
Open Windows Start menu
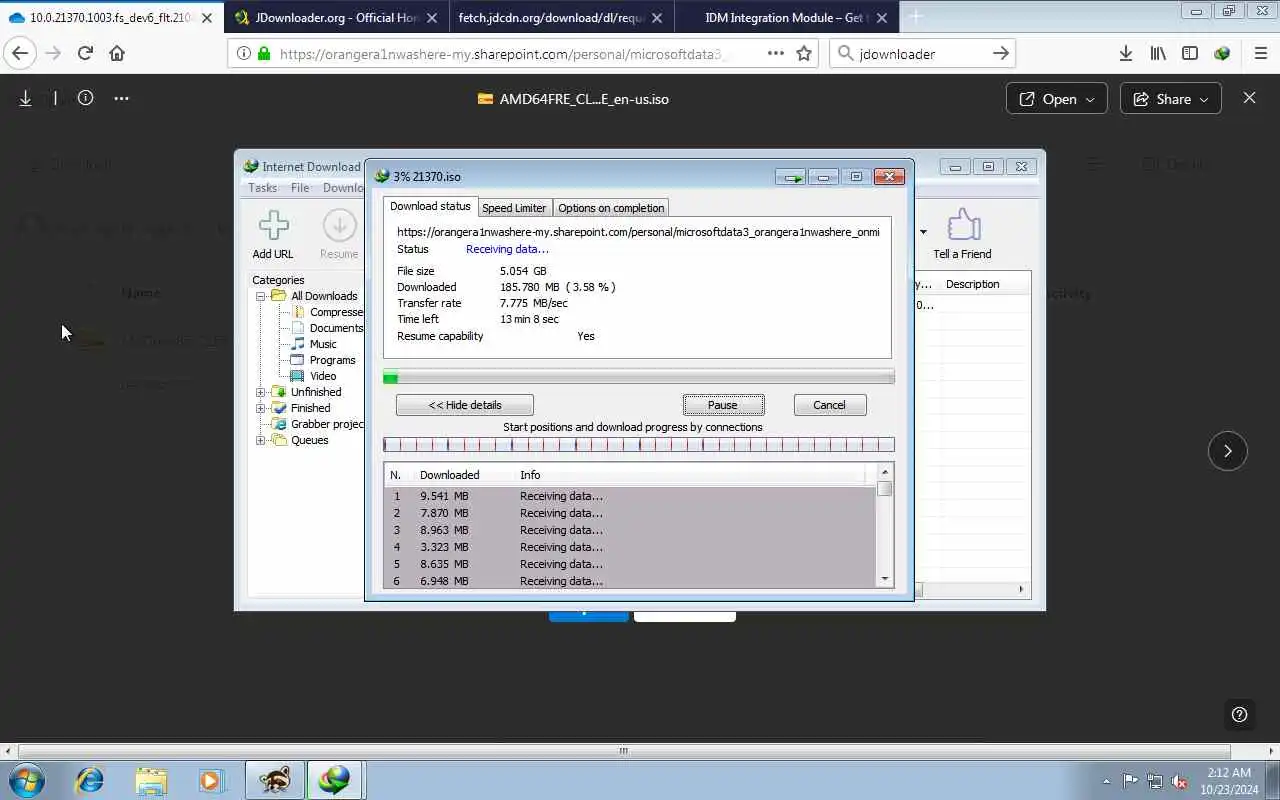pos(26,780)
